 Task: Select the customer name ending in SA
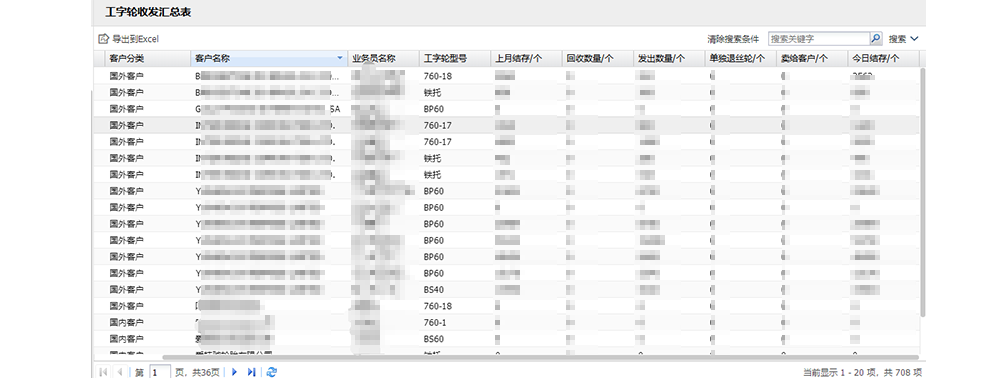click(268, 108)
